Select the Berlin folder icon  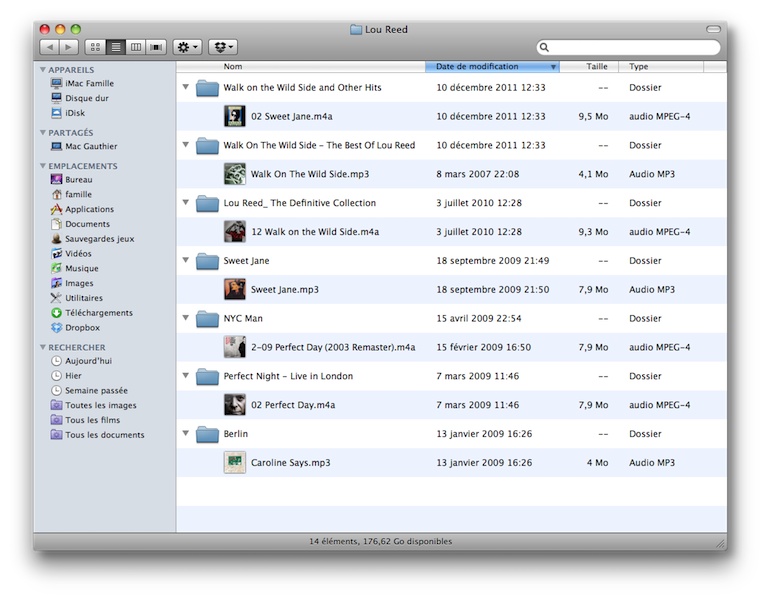click(x=207, y=434)
